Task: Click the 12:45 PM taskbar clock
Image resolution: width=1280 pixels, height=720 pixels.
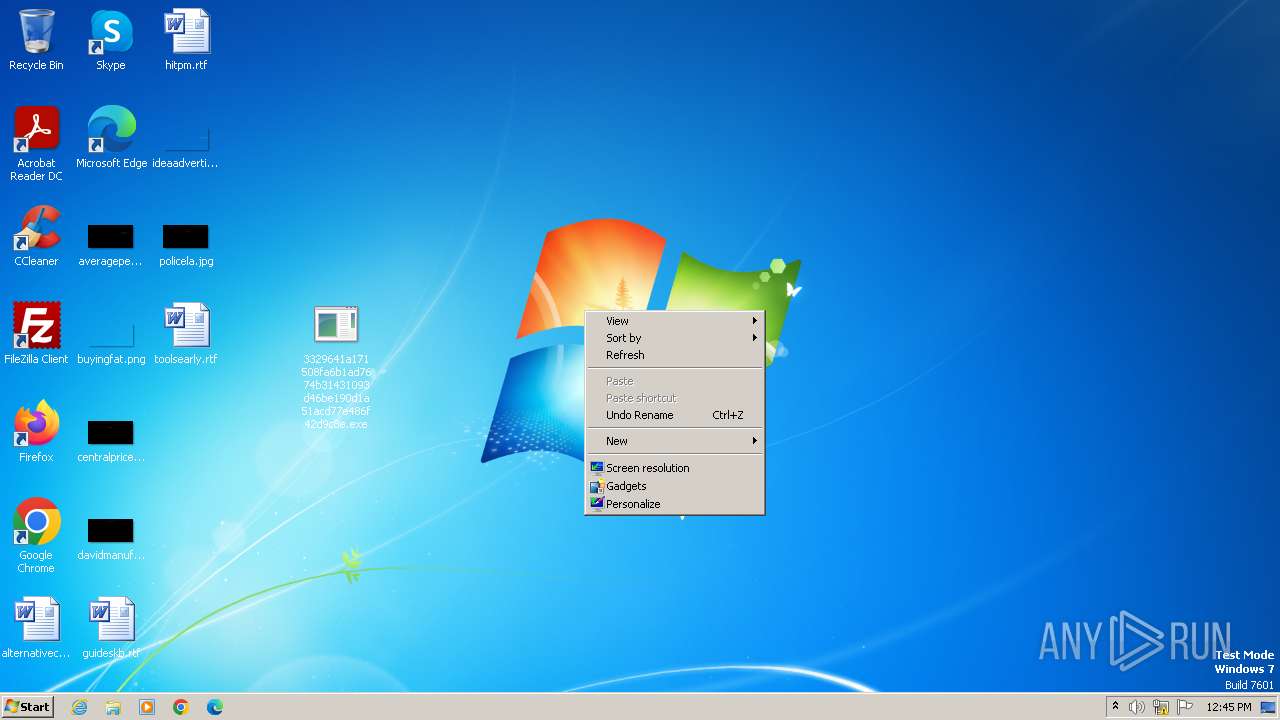Action: (x=1229, y=707)
